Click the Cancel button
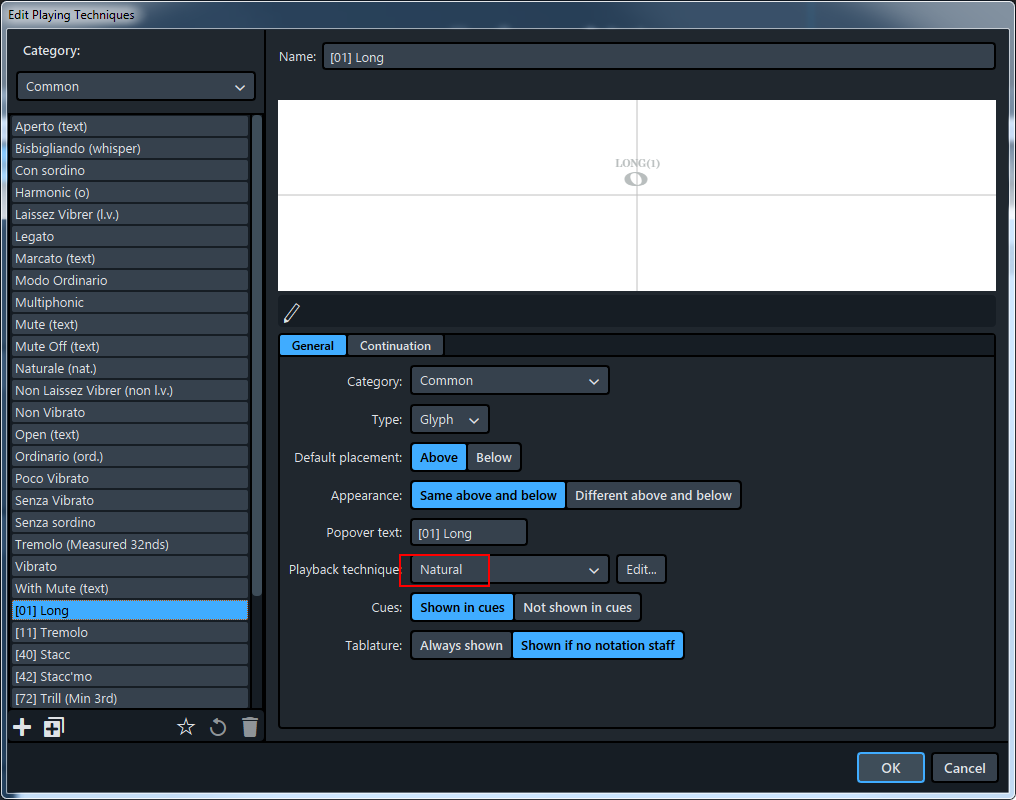 (964, 768)
